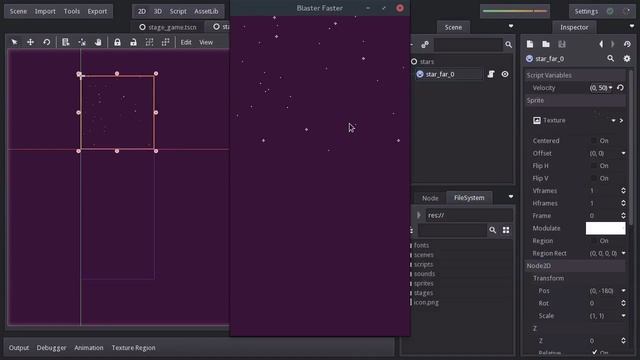This screenshot has height=360, width=640.
Task: Click the scene tree search magnifier
Action: tap(508, 44)
